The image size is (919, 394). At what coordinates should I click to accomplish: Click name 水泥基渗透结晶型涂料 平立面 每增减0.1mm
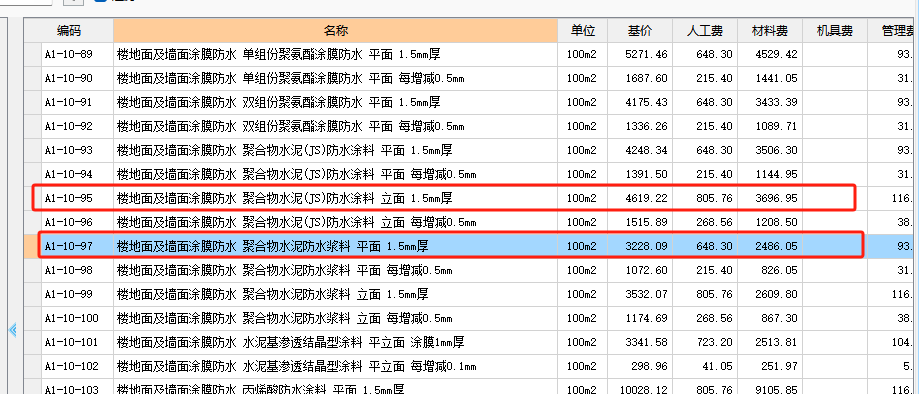pos(359,366)
